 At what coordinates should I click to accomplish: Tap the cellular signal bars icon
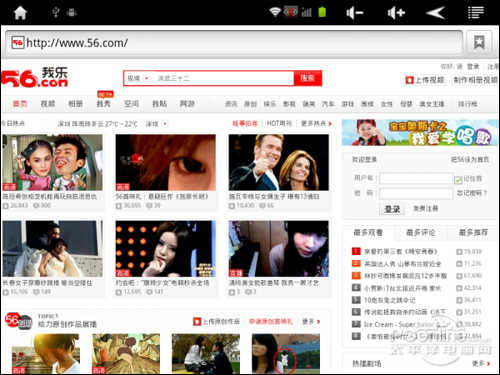(307, 13)
